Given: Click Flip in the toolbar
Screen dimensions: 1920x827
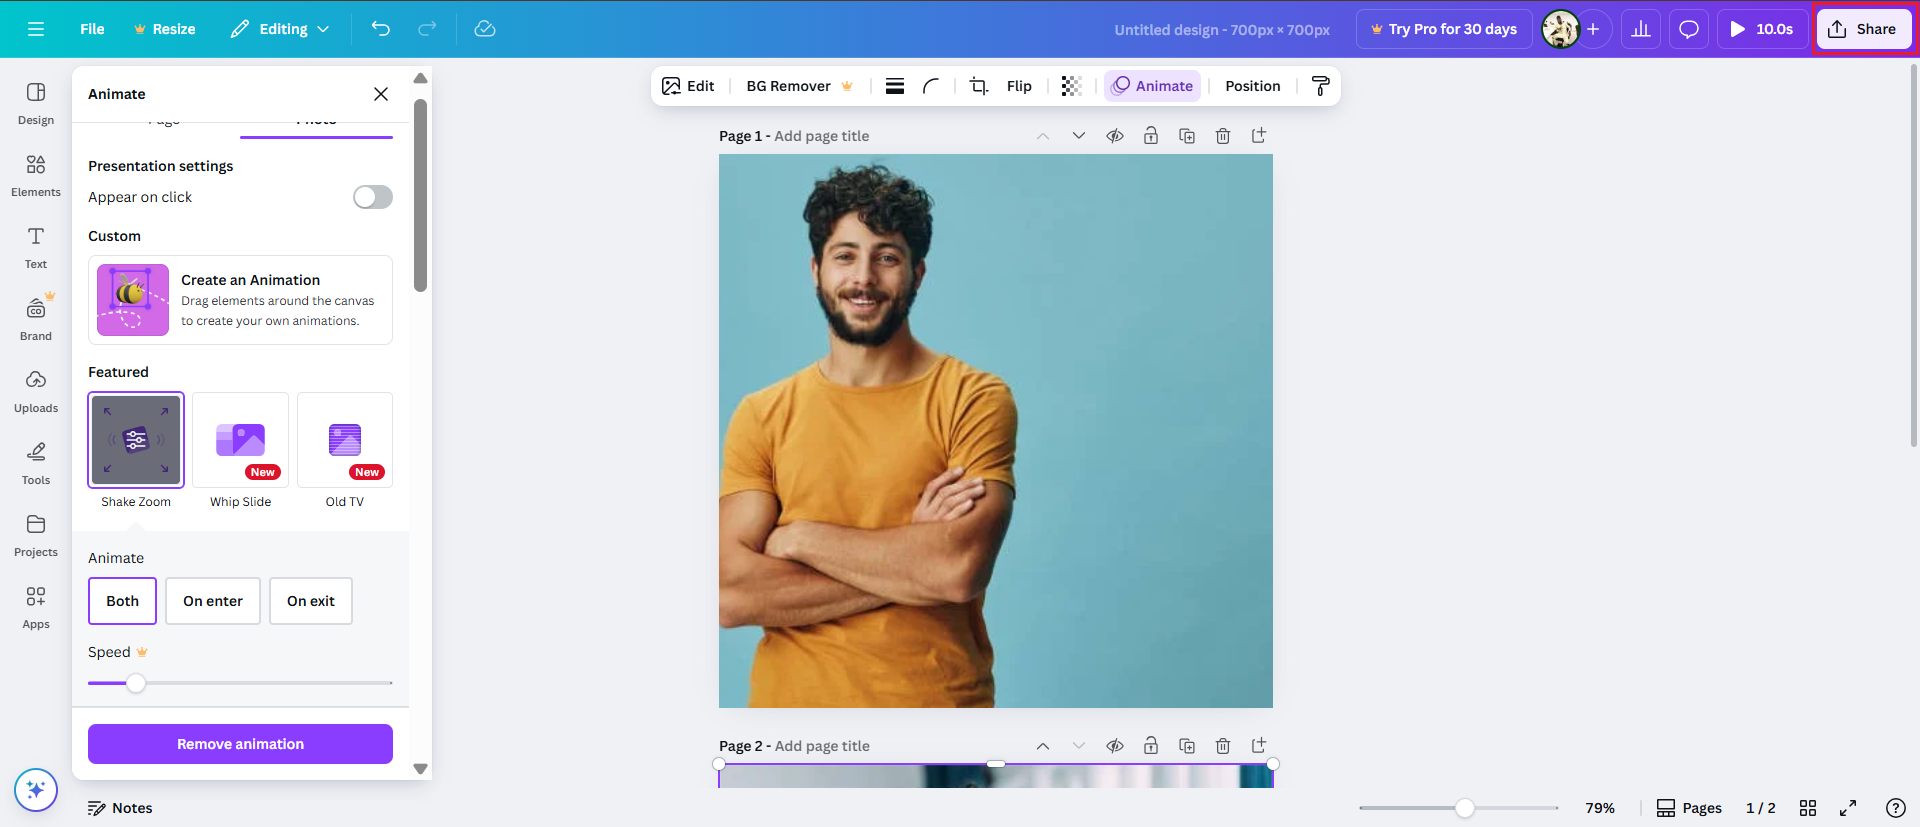Looking at the screenshot, I should [x=1019, y=86].
